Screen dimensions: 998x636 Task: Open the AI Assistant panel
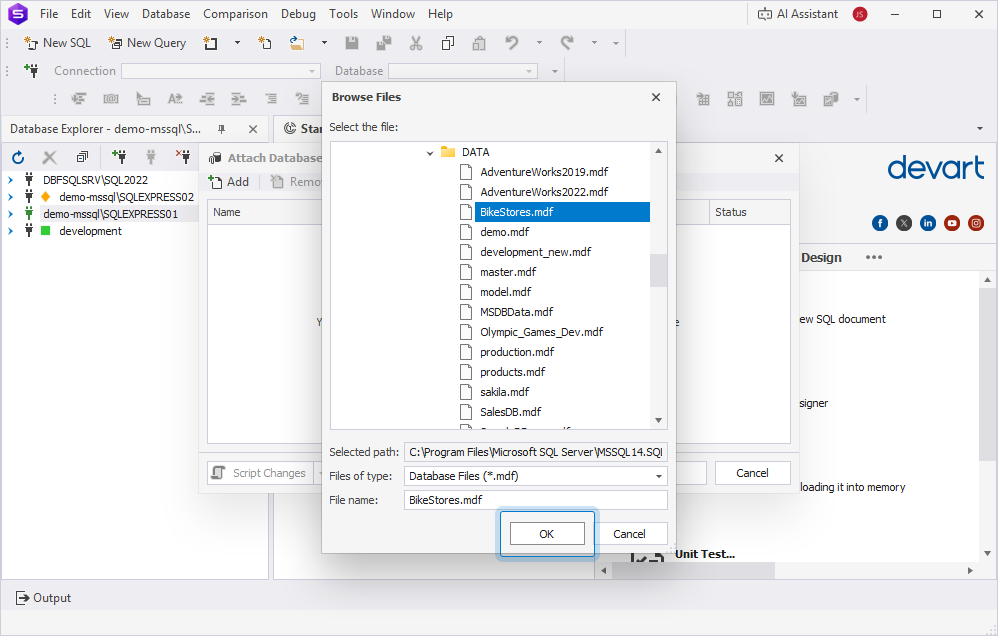[x=797, y=14]
